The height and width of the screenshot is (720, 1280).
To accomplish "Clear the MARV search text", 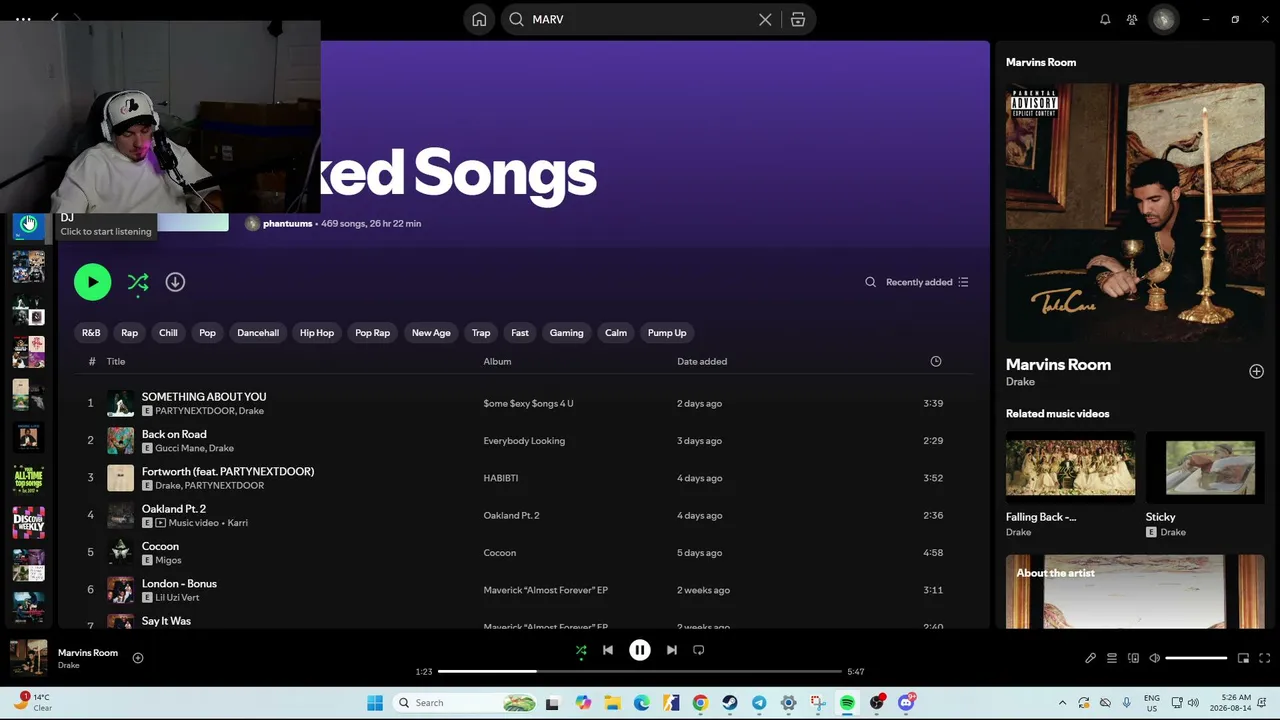I will click(765, 19).
